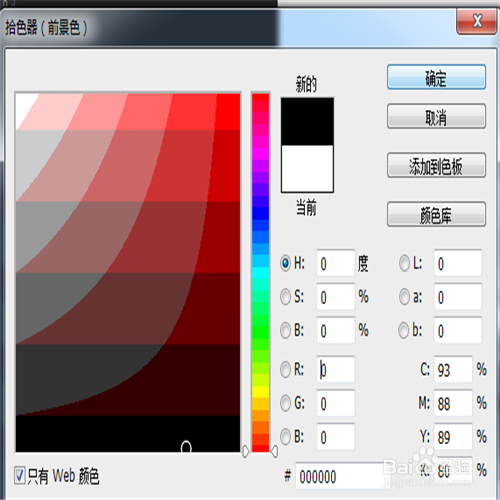Click the H degree input field

click(336, 263)
